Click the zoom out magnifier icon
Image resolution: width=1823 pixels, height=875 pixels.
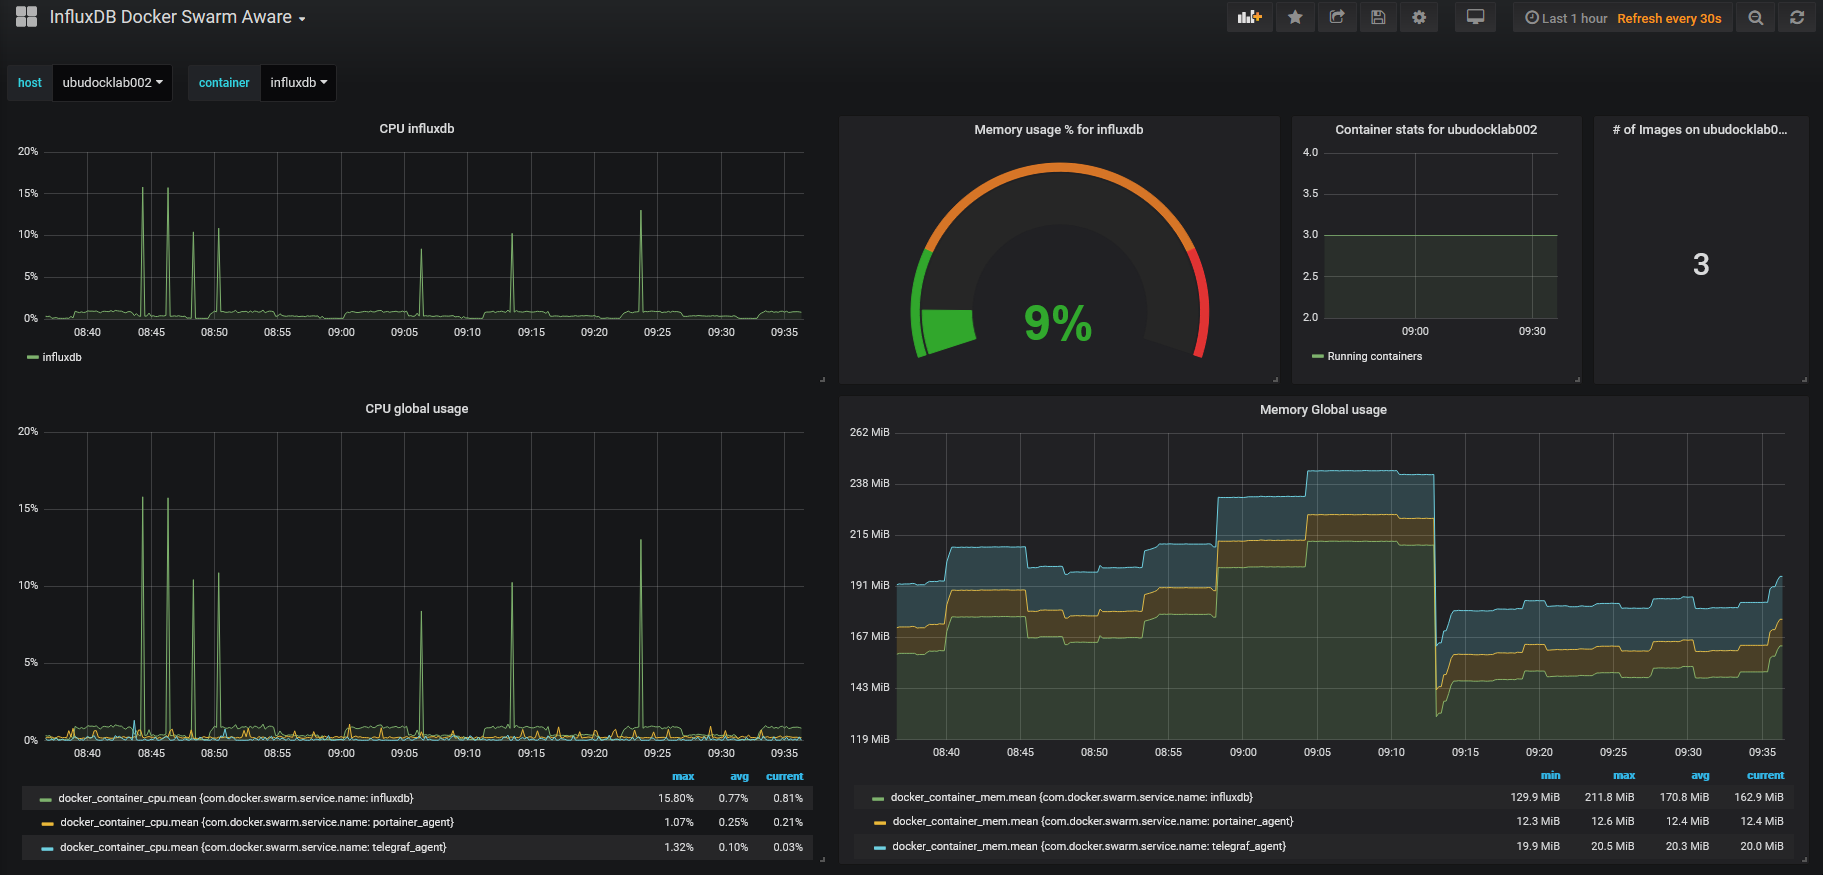click(x=1755, y=18)
